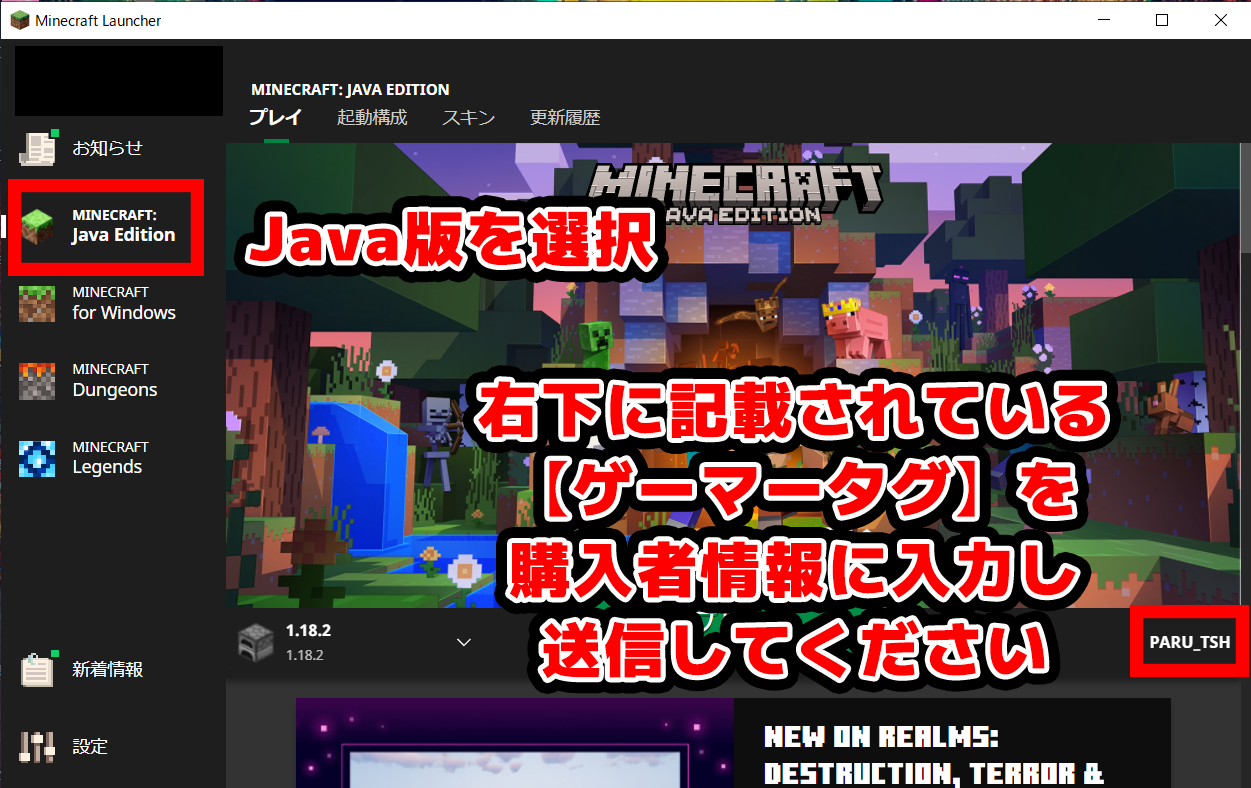Close the Minecraft Launcher window
1251x788 pixels.
tap(1221, 20)
